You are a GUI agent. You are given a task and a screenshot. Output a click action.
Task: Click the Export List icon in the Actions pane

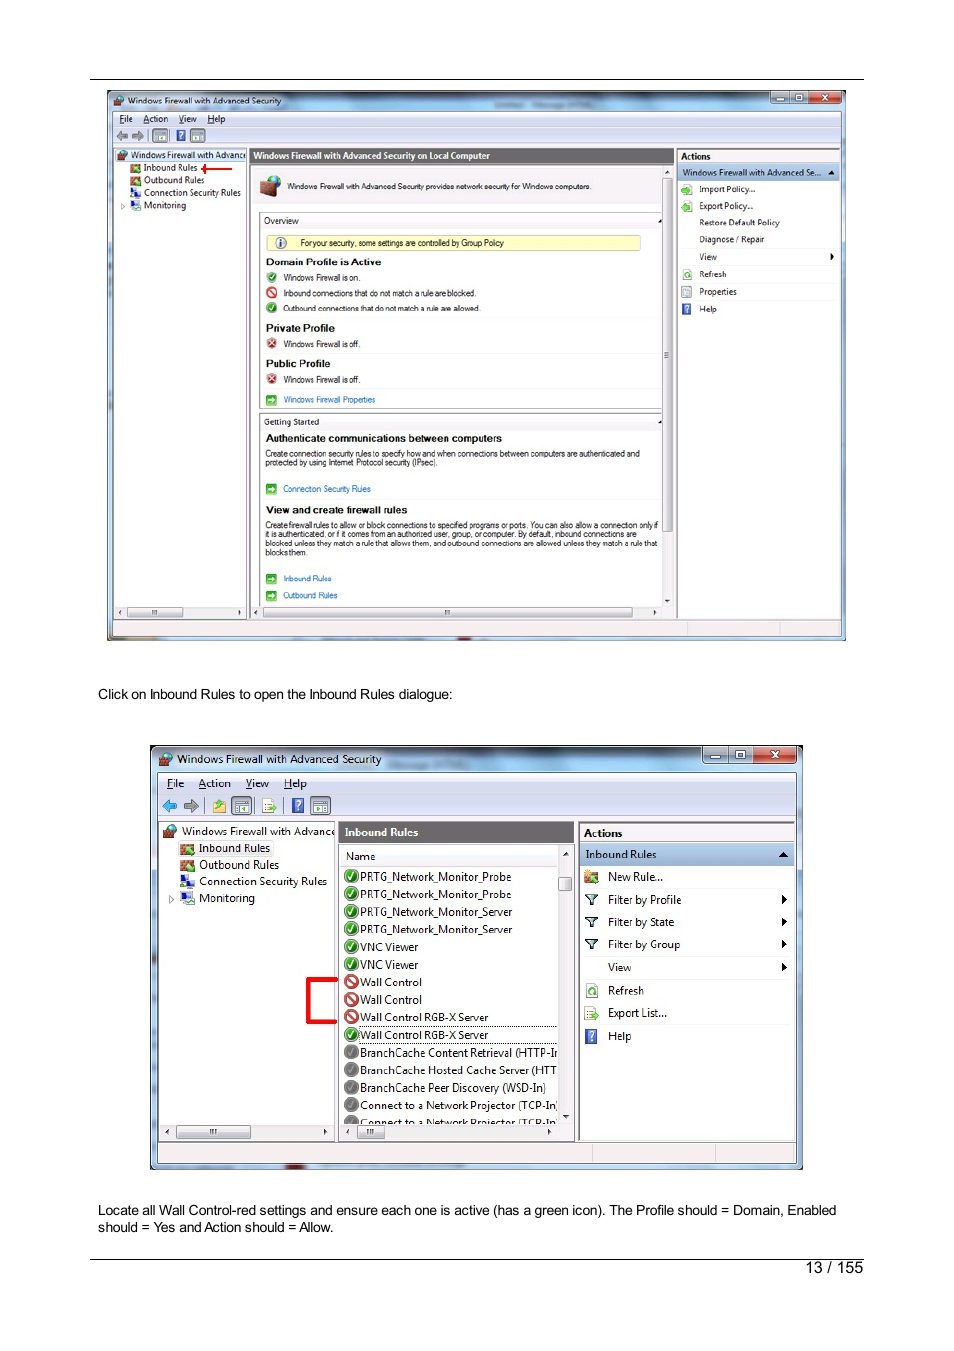591,1013
